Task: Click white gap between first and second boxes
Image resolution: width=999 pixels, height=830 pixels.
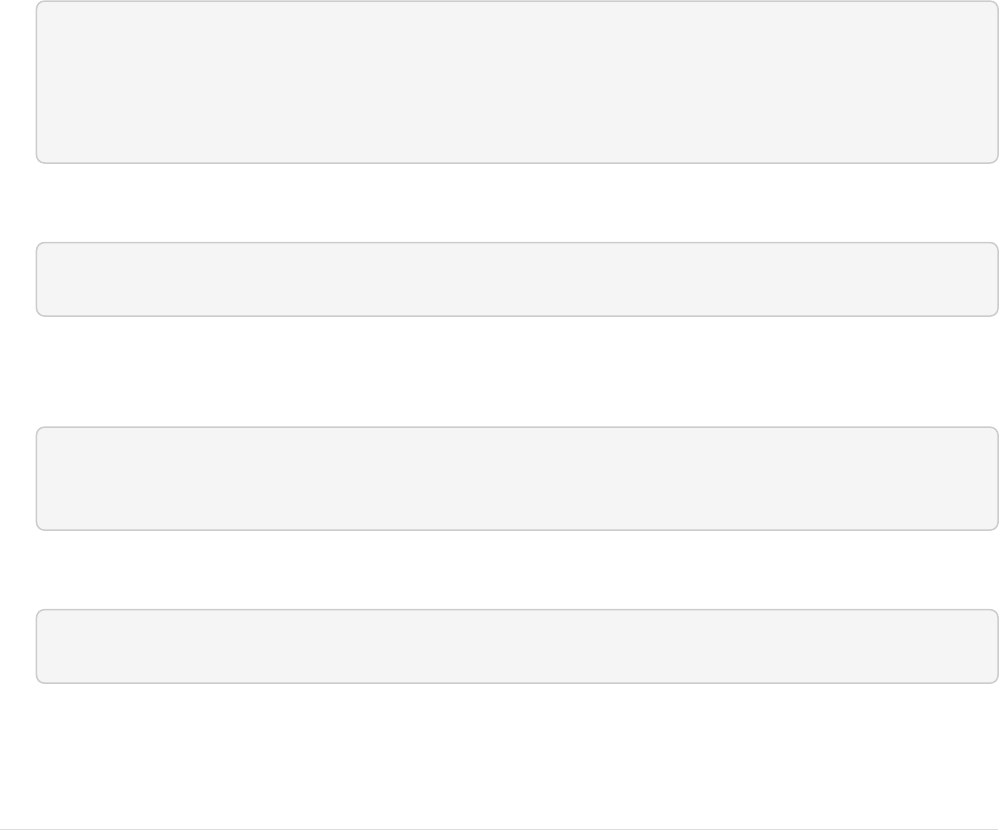Action: (x=517, y=203)
